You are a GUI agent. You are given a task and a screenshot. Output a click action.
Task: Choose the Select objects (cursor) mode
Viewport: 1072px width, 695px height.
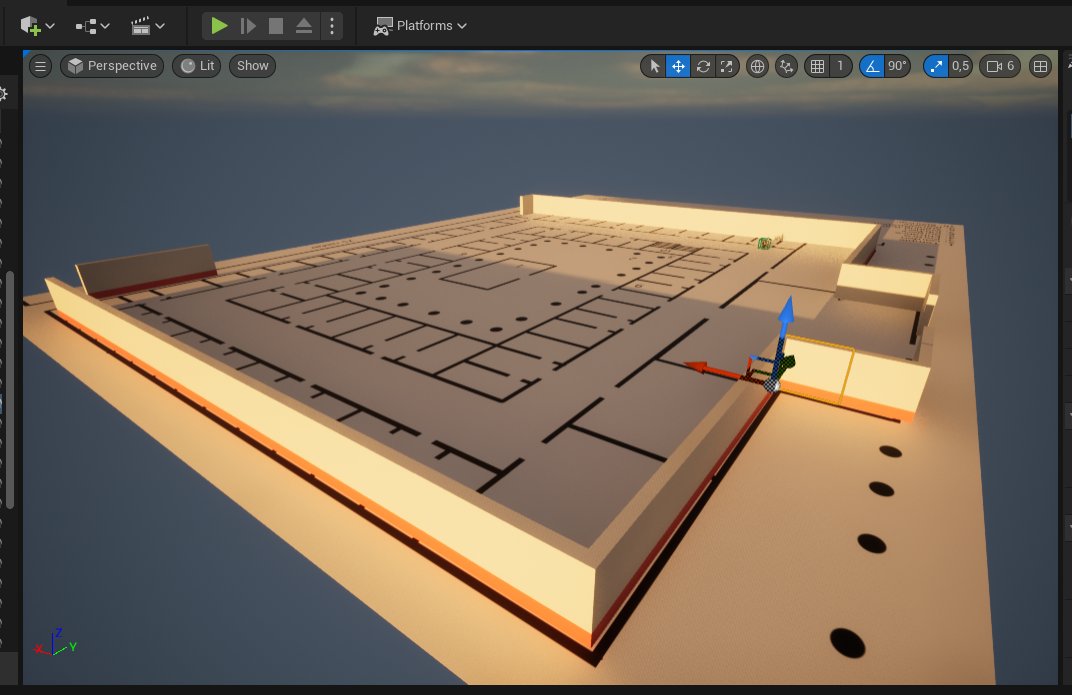pyautogui.click(x=654, y=66)
